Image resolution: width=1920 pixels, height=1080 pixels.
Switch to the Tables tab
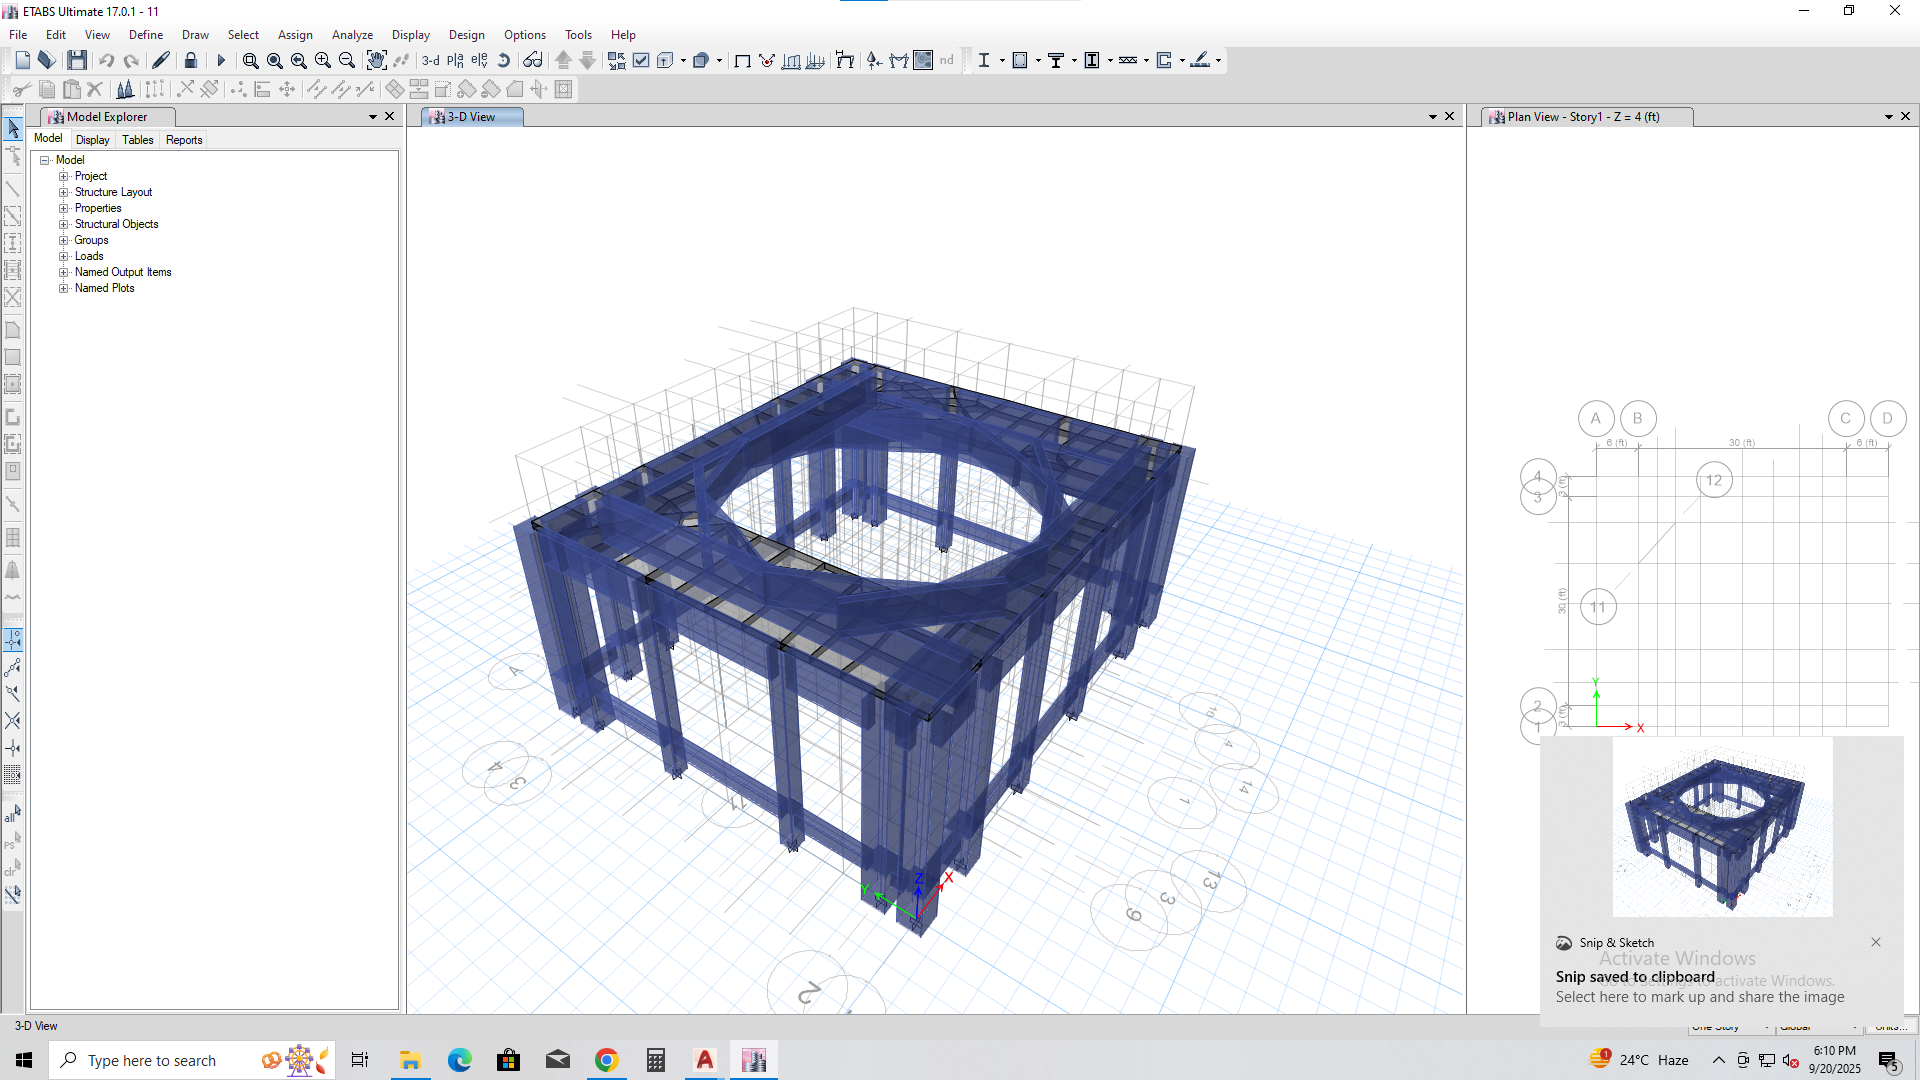click(138, 140)
